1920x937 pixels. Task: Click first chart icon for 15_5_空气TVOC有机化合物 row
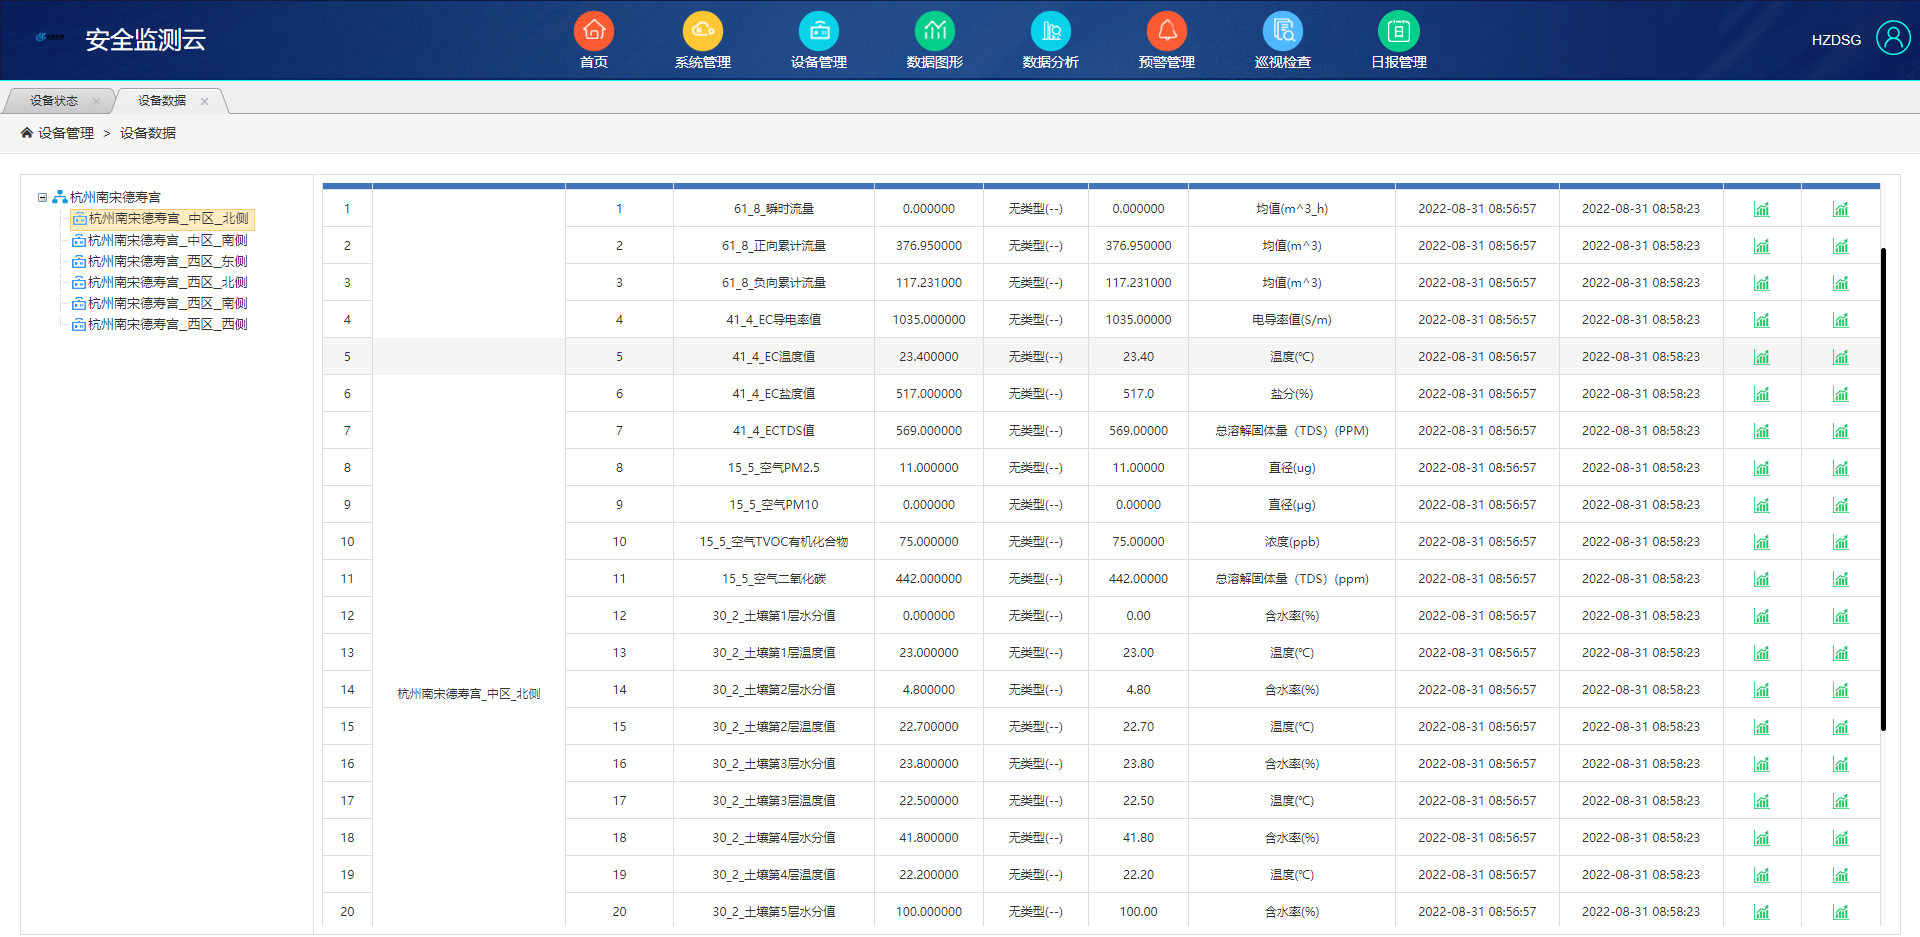[x=1762, y=542]
